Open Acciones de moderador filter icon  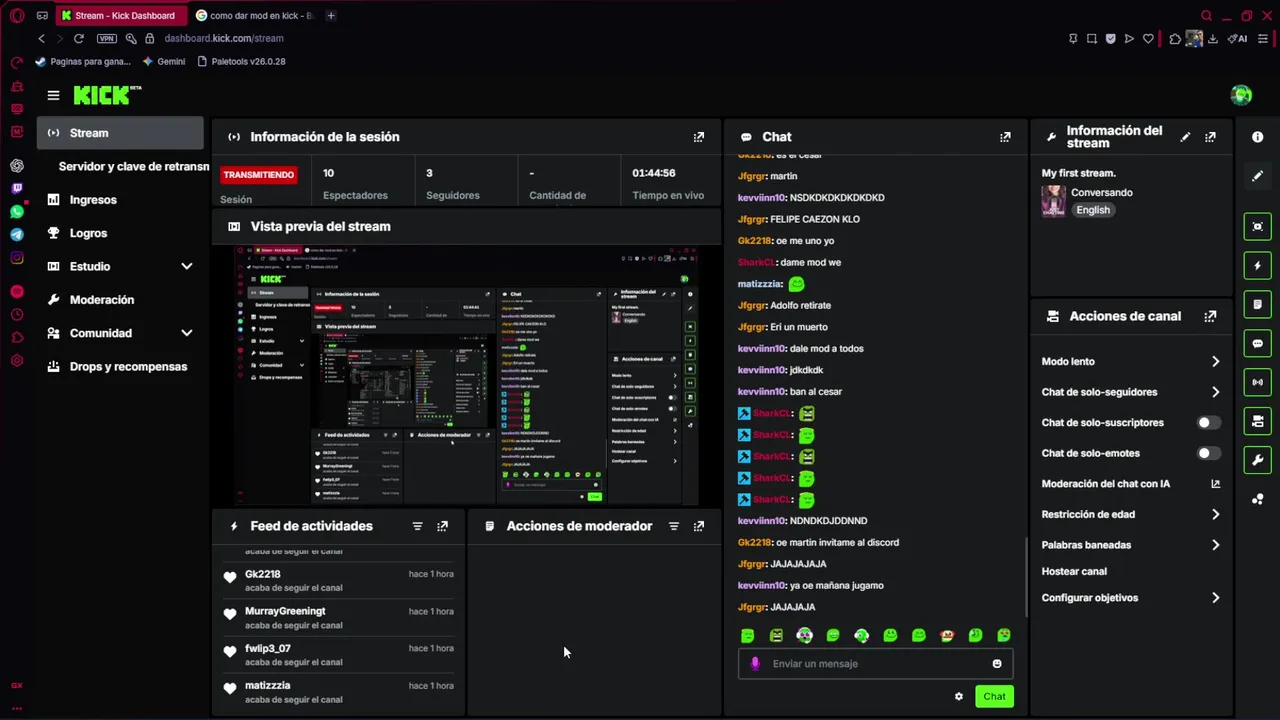pyautogui.click(x=673, y=526)
